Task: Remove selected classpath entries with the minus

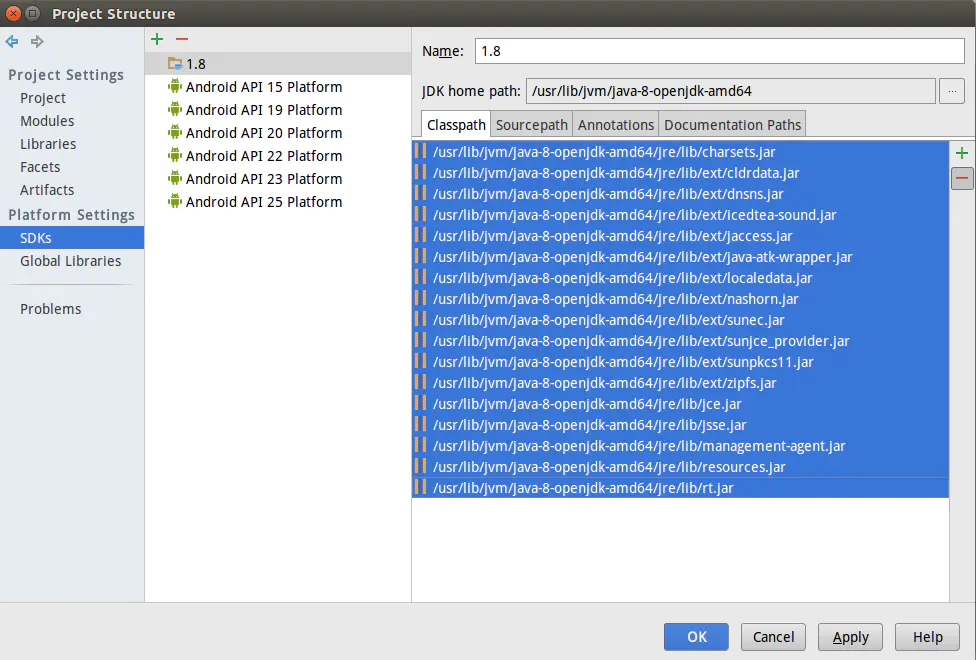Action: click(x=962, y=179)
